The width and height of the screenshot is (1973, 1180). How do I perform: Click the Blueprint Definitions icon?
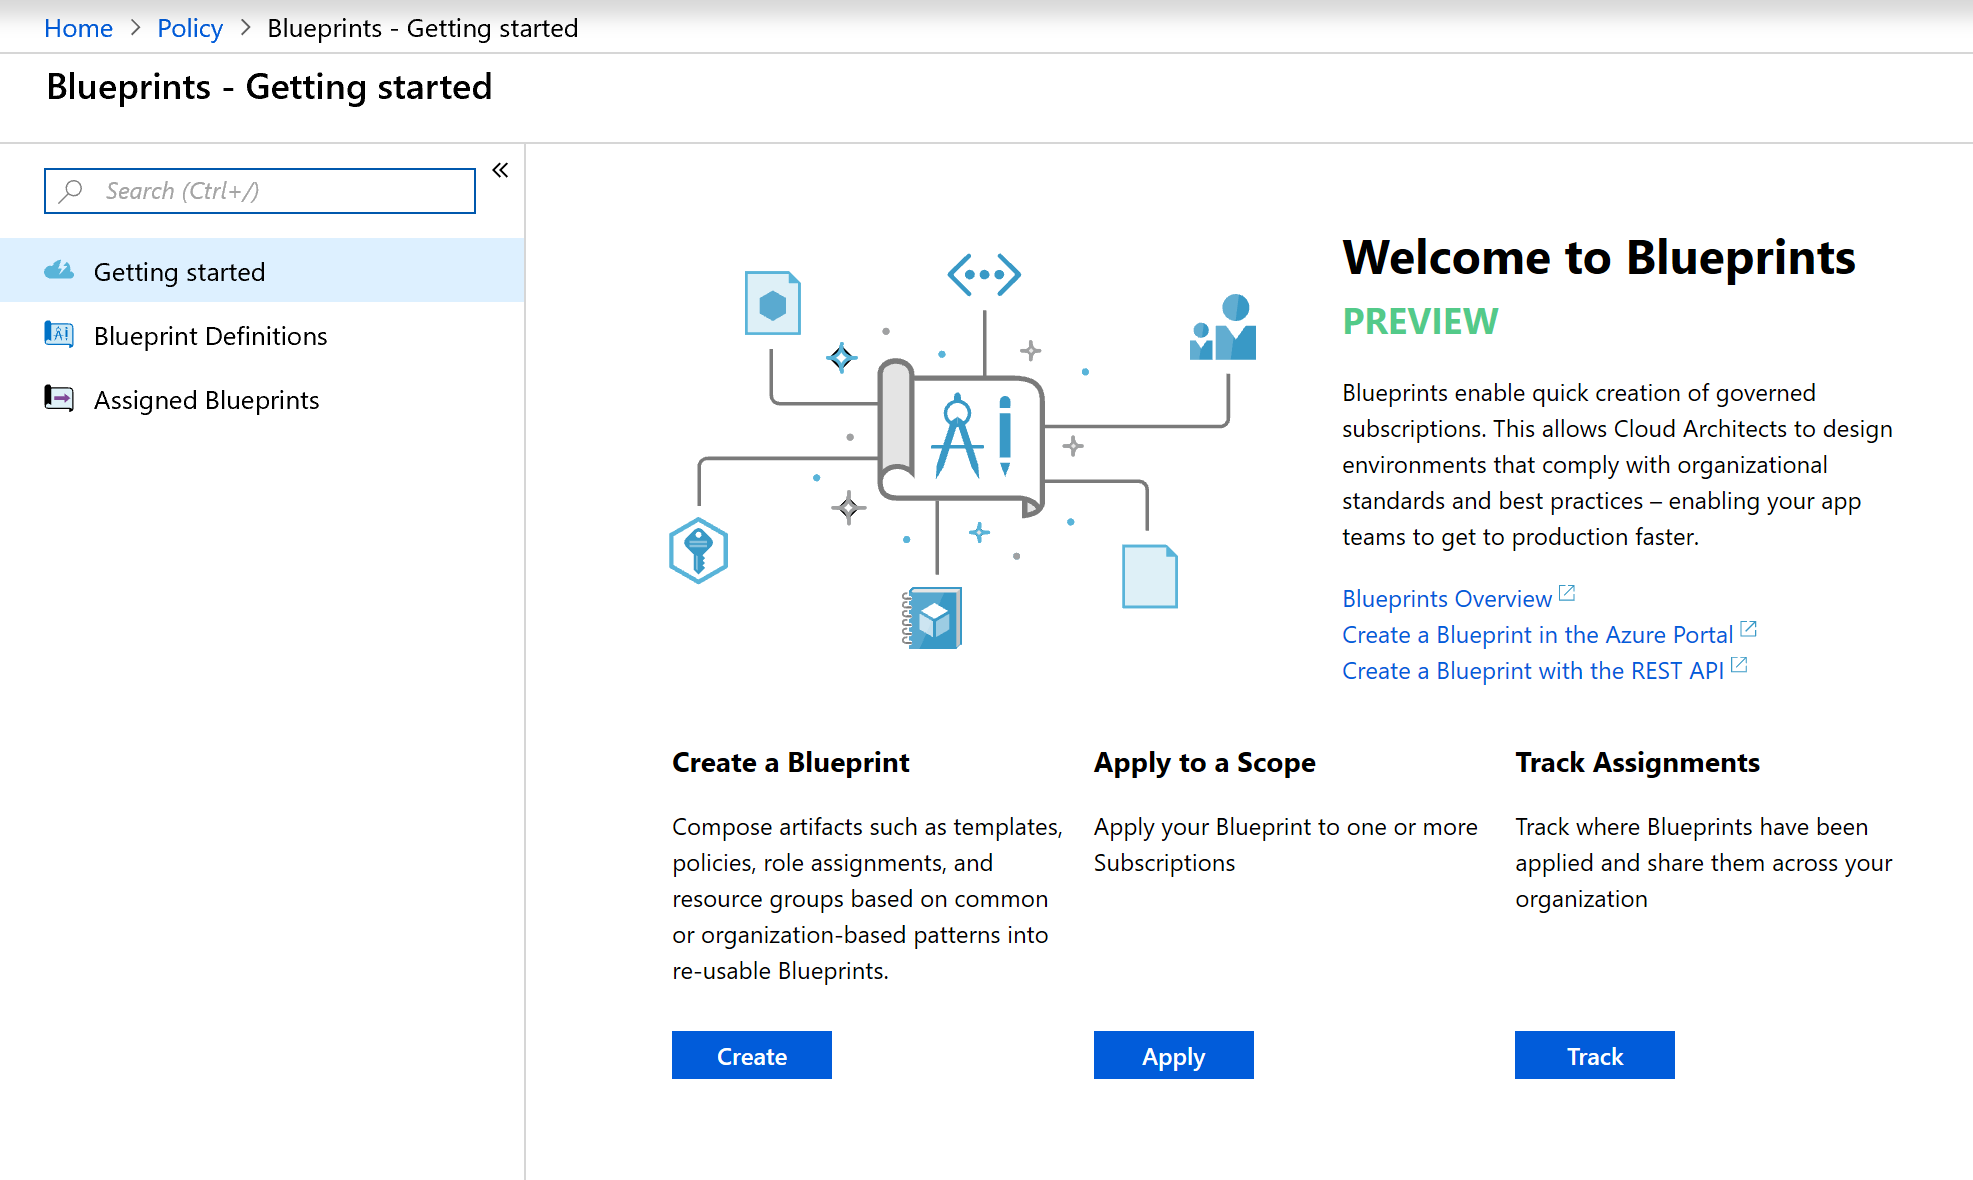(x=59, y=334)
